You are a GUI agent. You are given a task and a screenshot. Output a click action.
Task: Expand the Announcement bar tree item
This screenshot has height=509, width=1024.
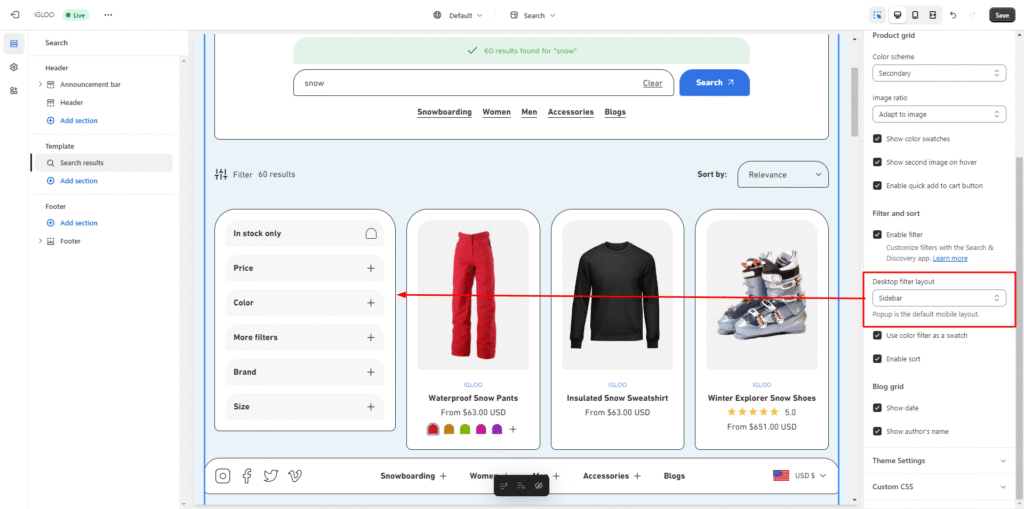point(41,84)
